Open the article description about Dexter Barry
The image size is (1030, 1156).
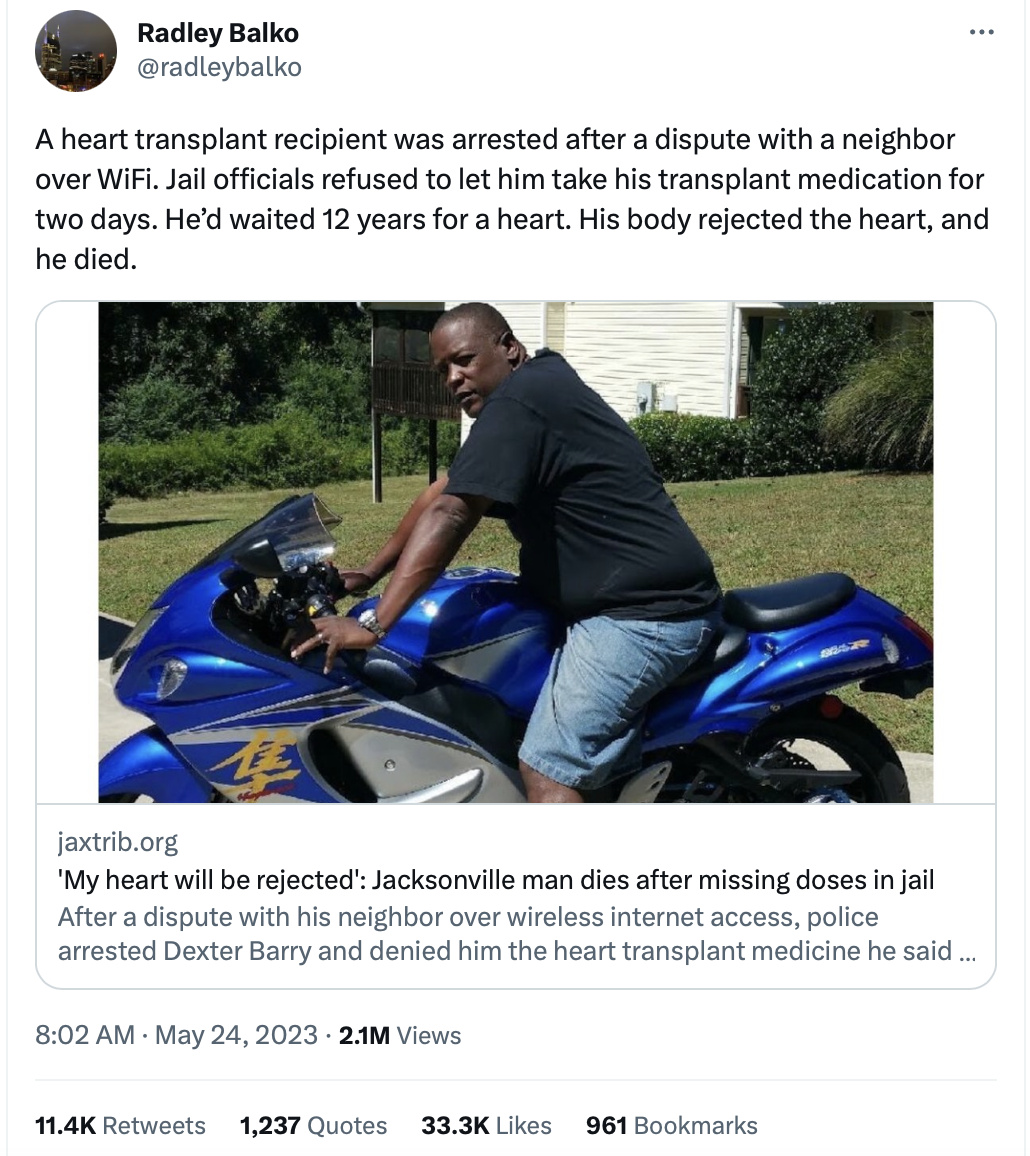point(517,933)
